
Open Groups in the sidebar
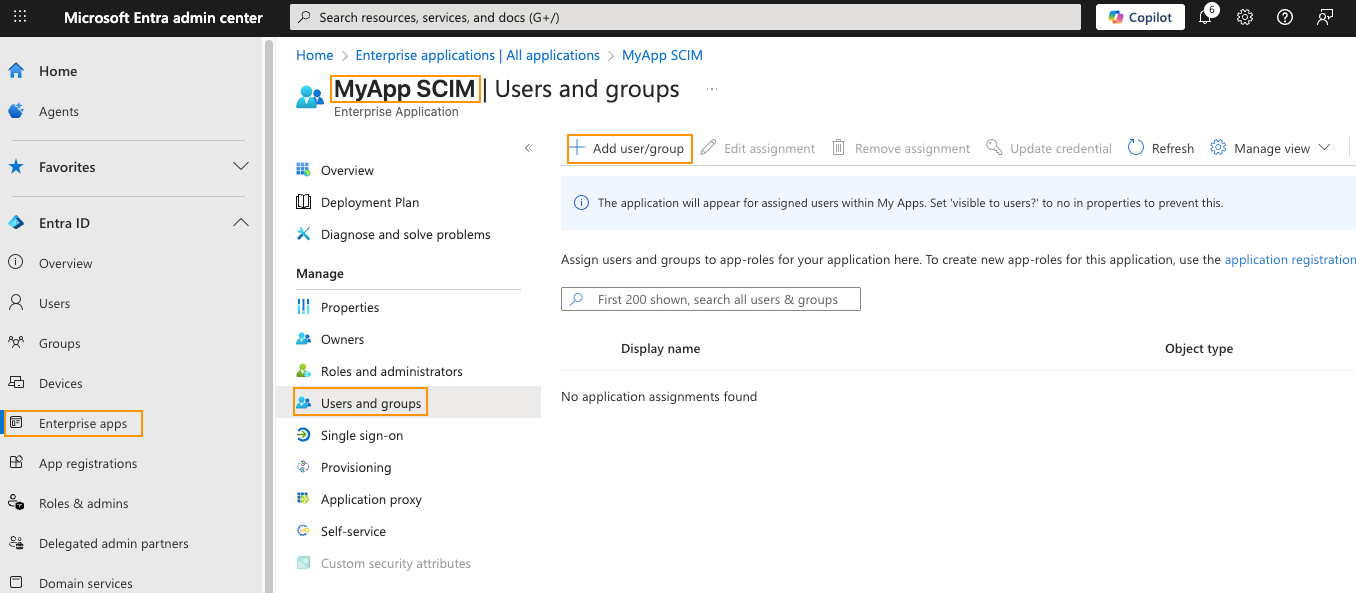pos(60,343)
